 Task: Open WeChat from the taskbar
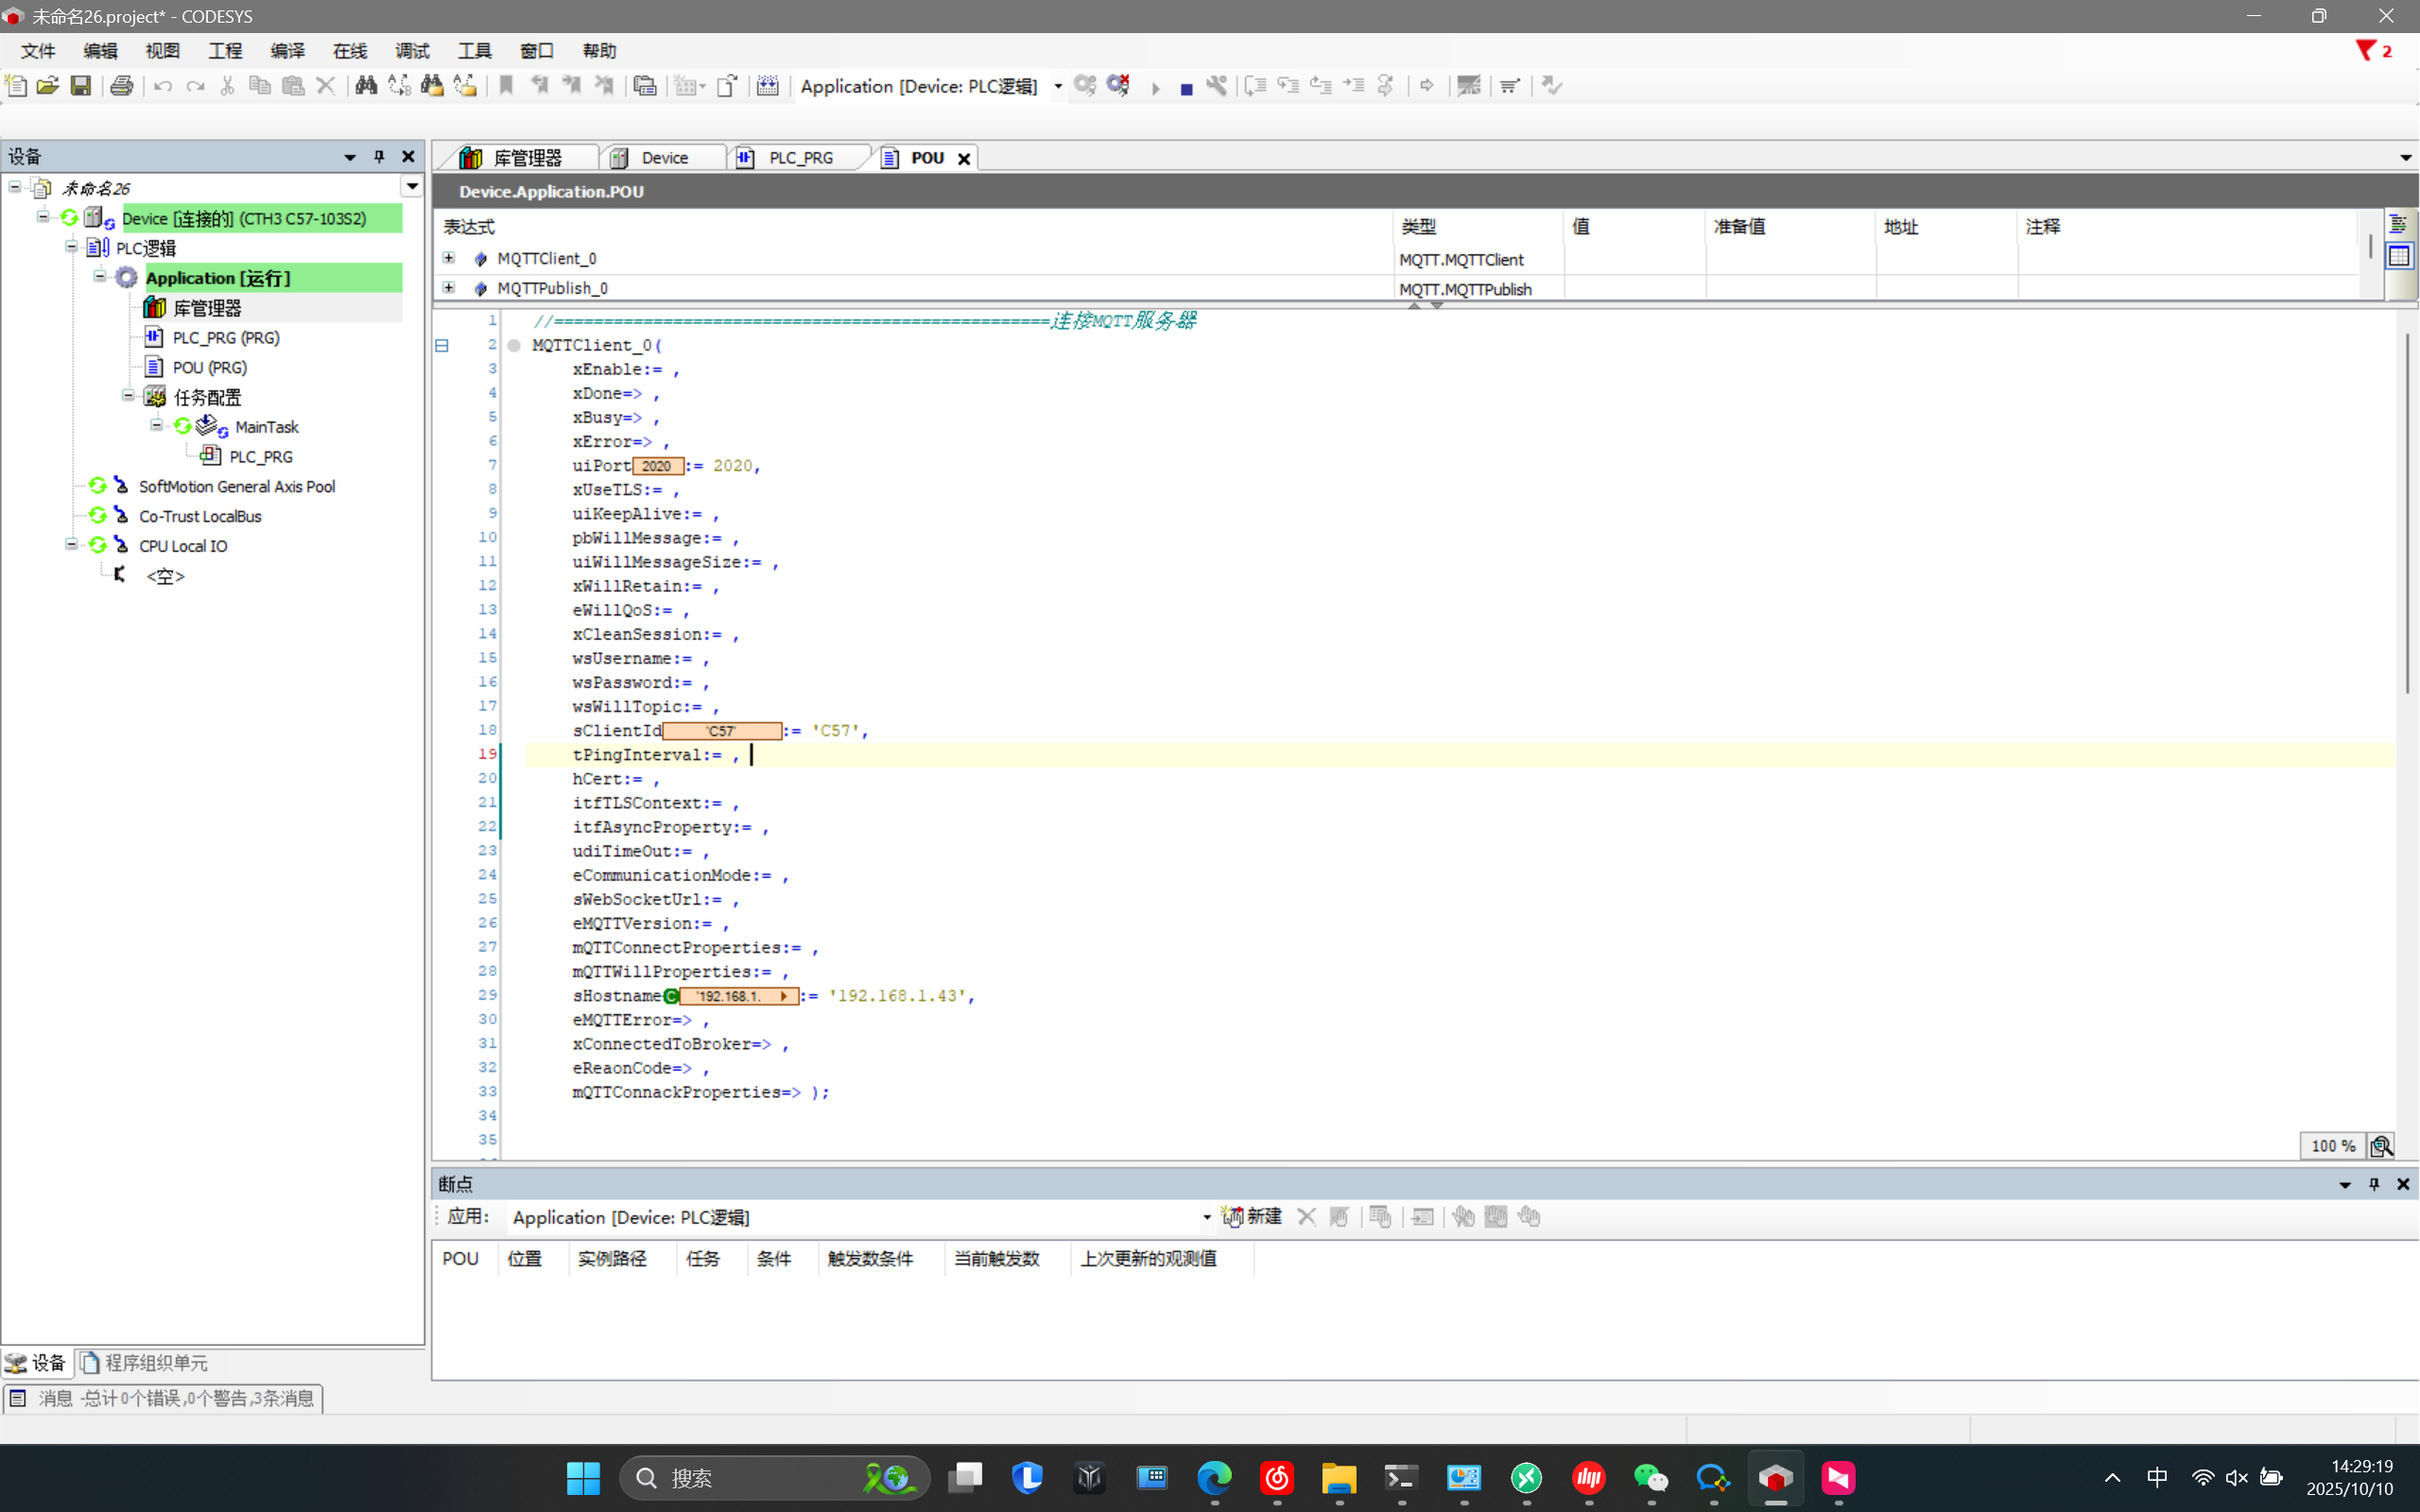tap(1651, 1478)
